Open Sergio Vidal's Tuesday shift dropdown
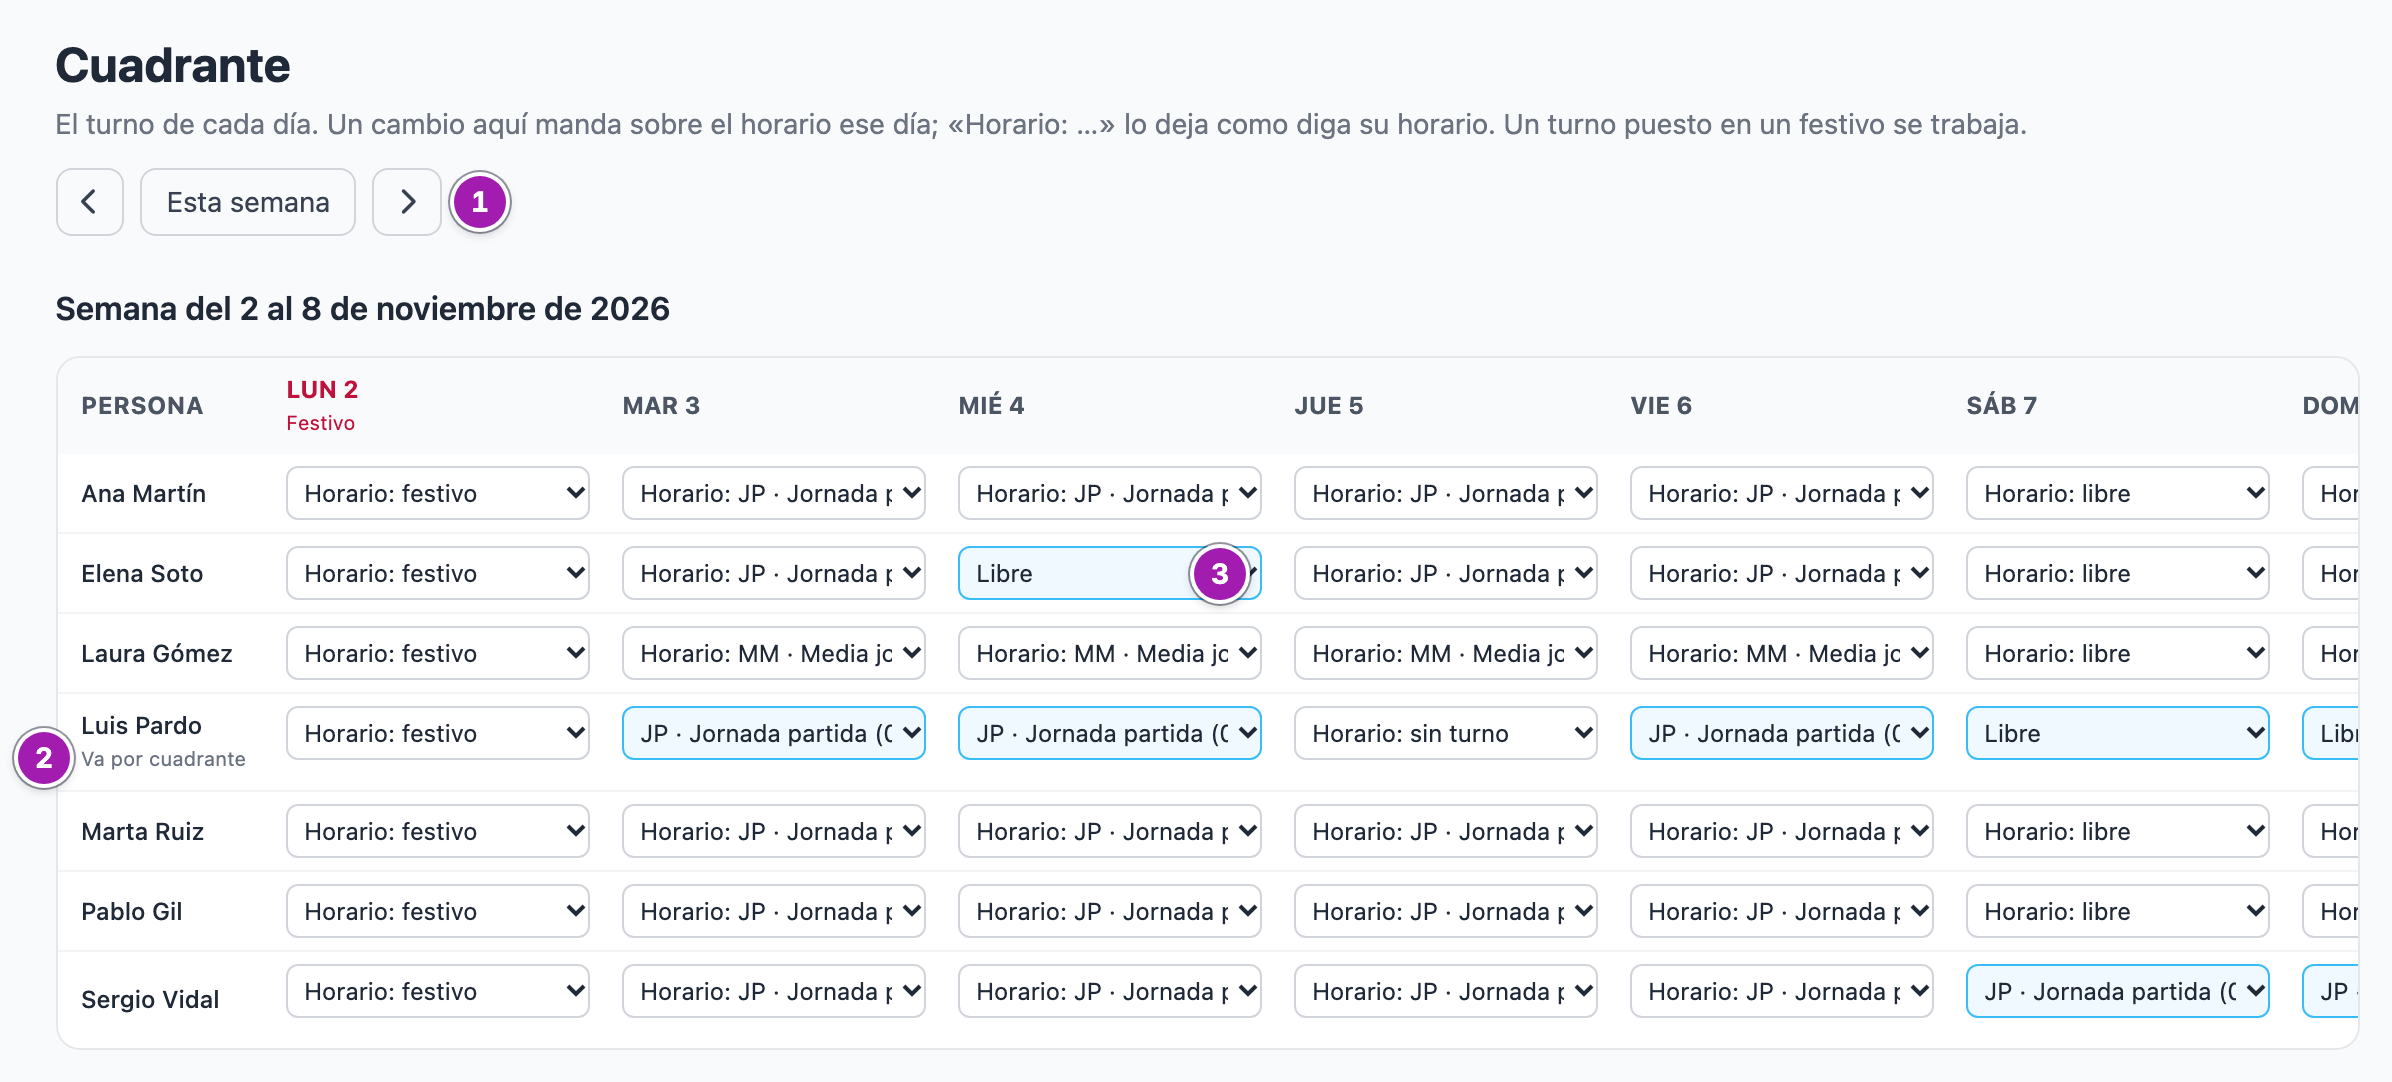 774,991
